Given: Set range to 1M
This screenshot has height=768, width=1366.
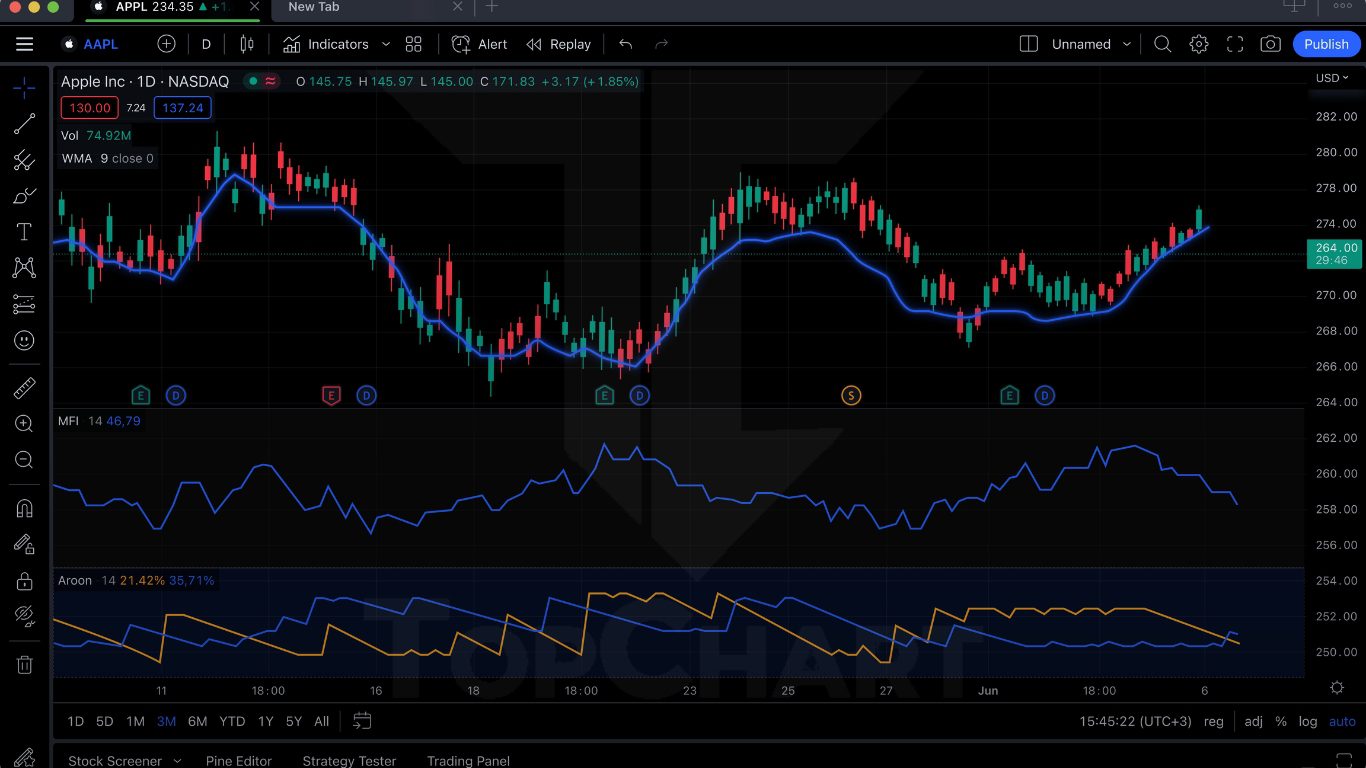Looking at the screenshot, I should [135, 721].
